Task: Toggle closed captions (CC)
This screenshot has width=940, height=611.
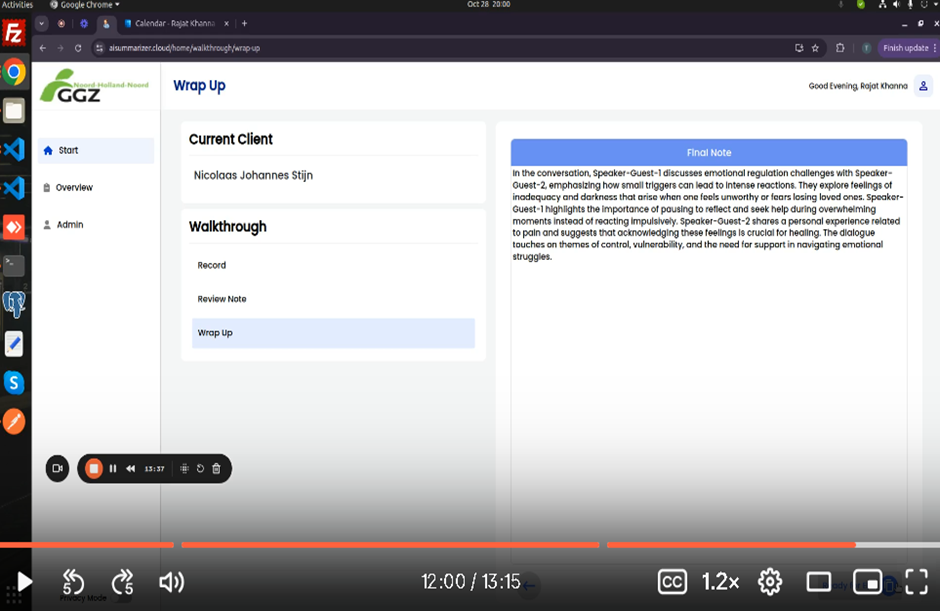Action: pos(671,582)
